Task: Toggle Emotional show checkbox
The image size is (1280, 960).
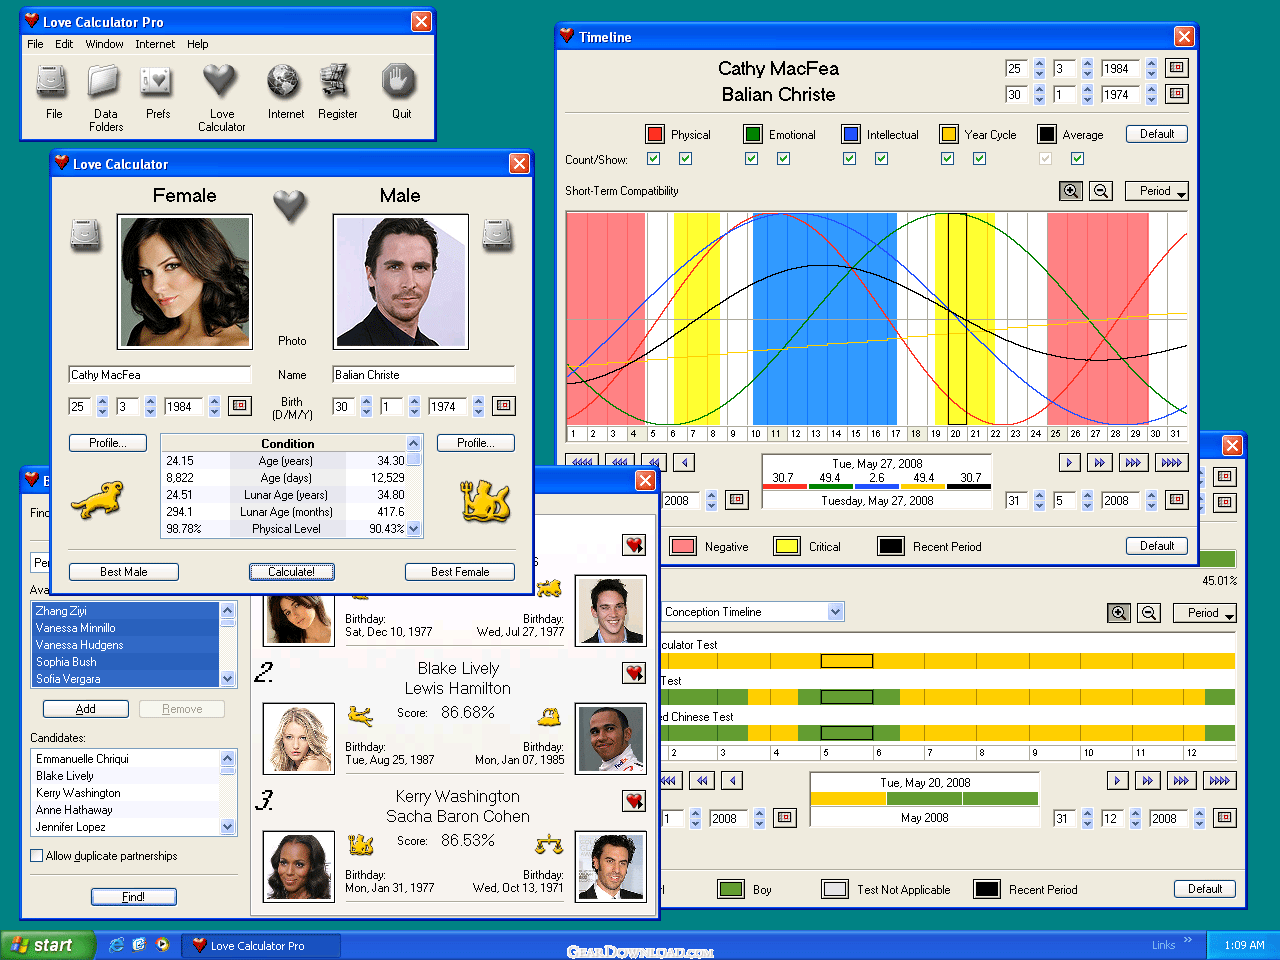Action: click(783, 158)
